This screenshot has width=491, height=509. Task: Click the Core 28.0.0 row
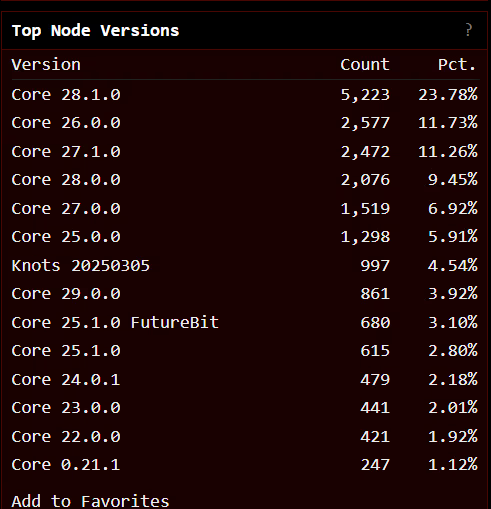point(245,180)
